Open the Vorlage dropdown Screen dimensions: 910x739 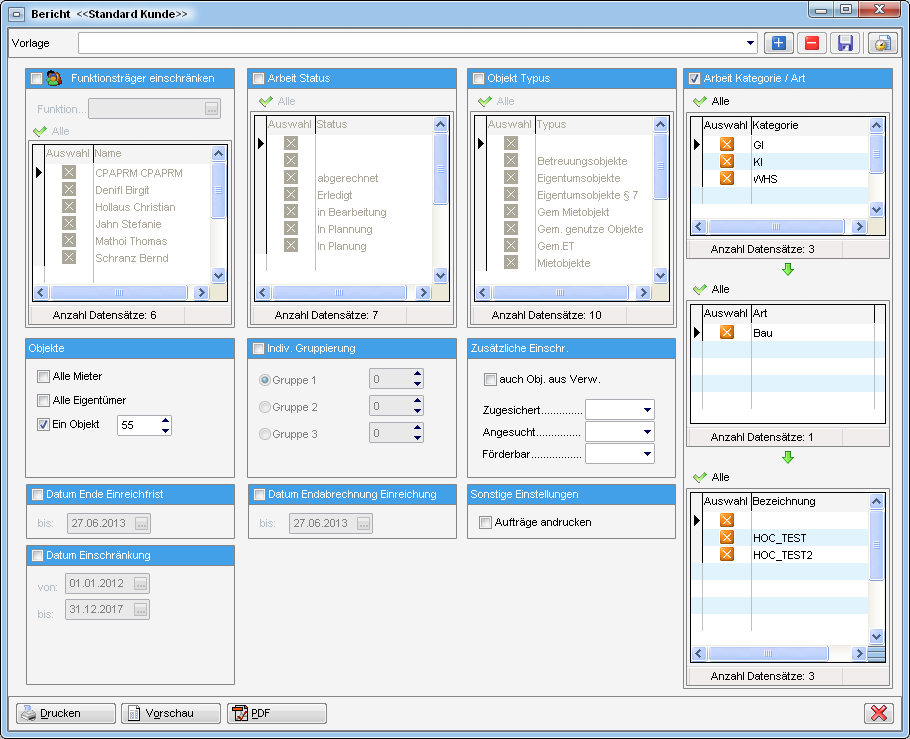click(750, 43)
